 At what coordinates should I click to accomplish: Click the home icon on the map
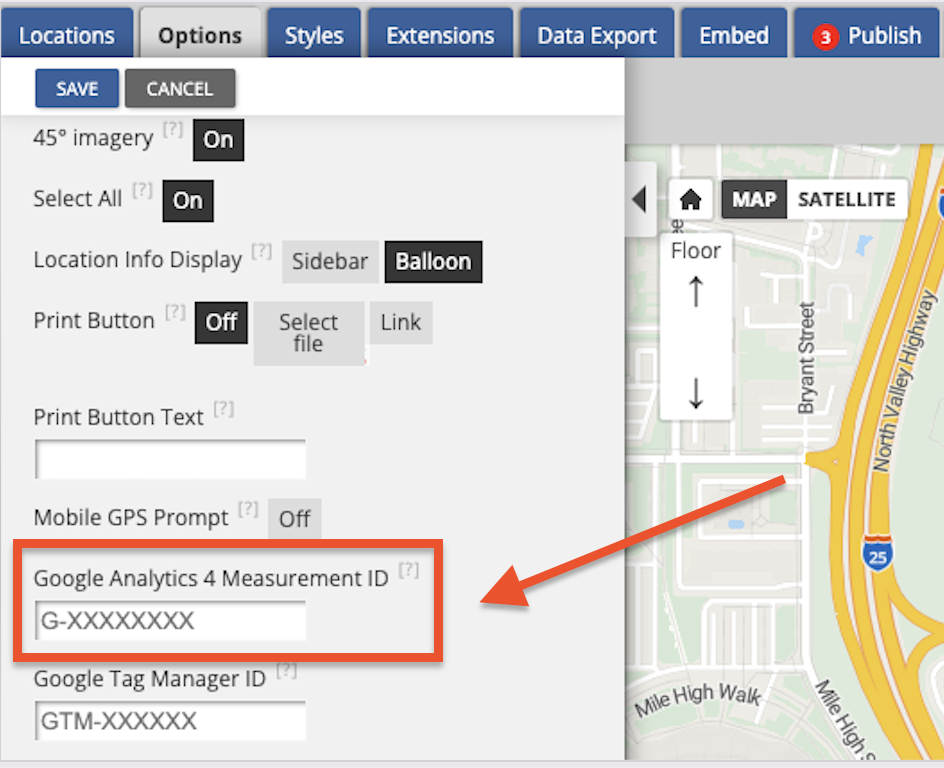click(690, 199)
